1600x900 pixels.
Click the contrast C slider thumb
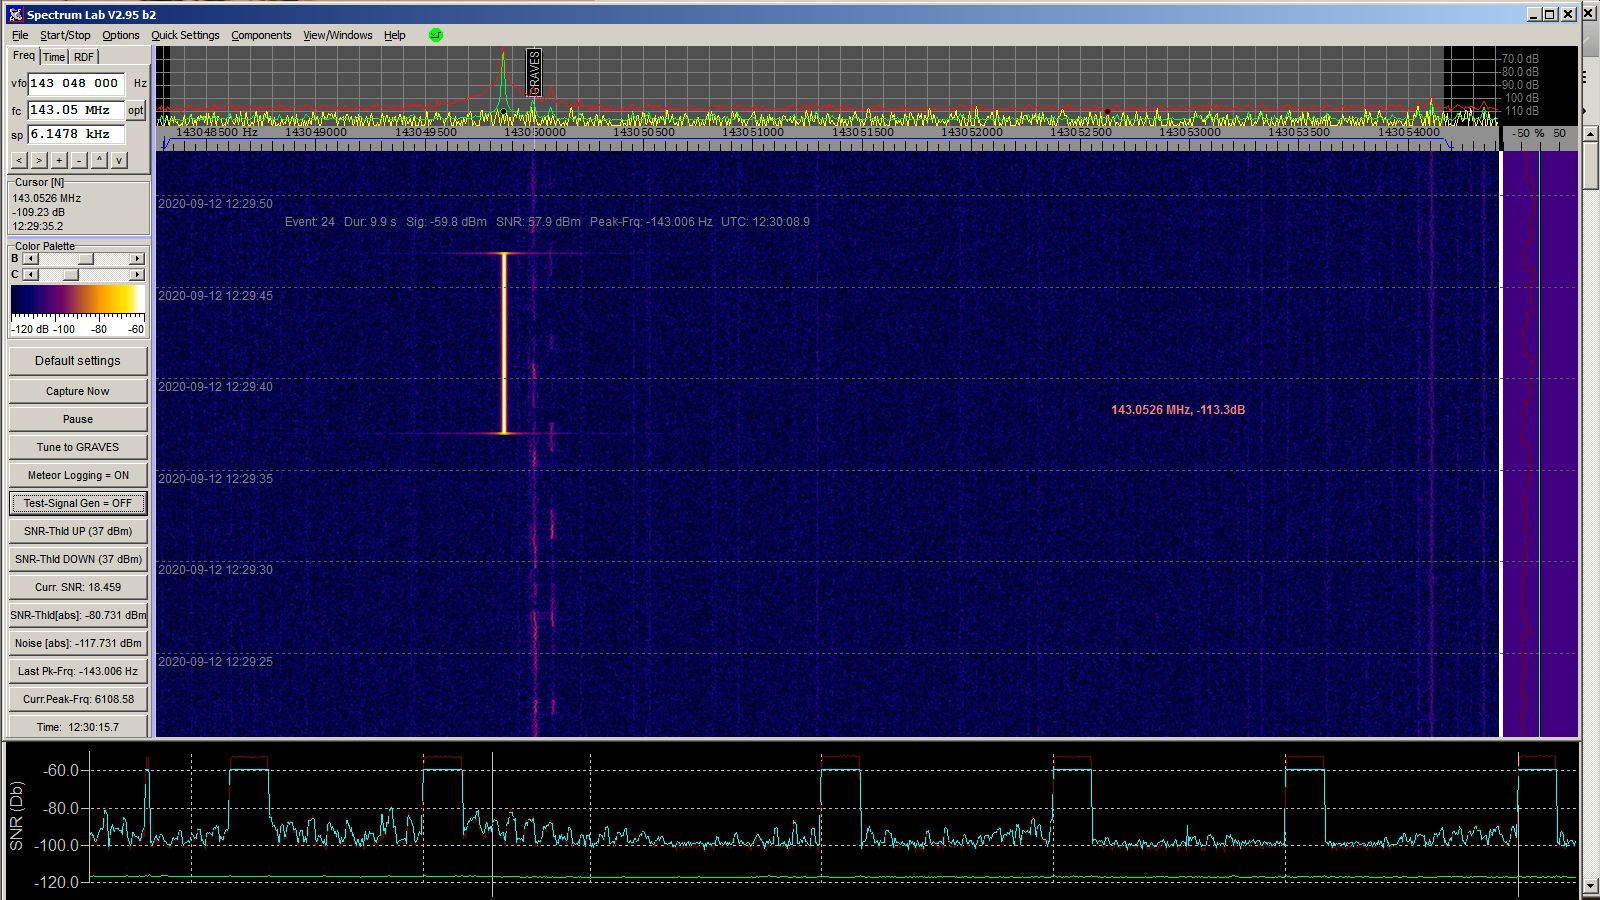pyautogui.click(x=70, y=274)
